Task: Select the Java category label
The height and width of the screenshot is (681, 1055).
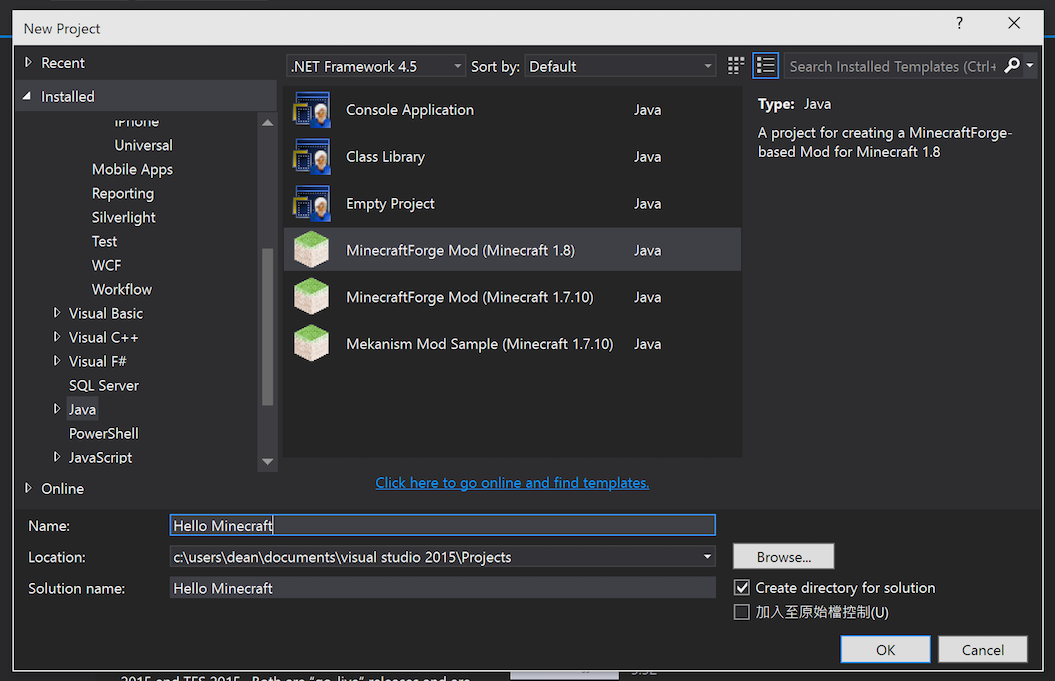Action: pyautogui.click(x=82, y=409)
